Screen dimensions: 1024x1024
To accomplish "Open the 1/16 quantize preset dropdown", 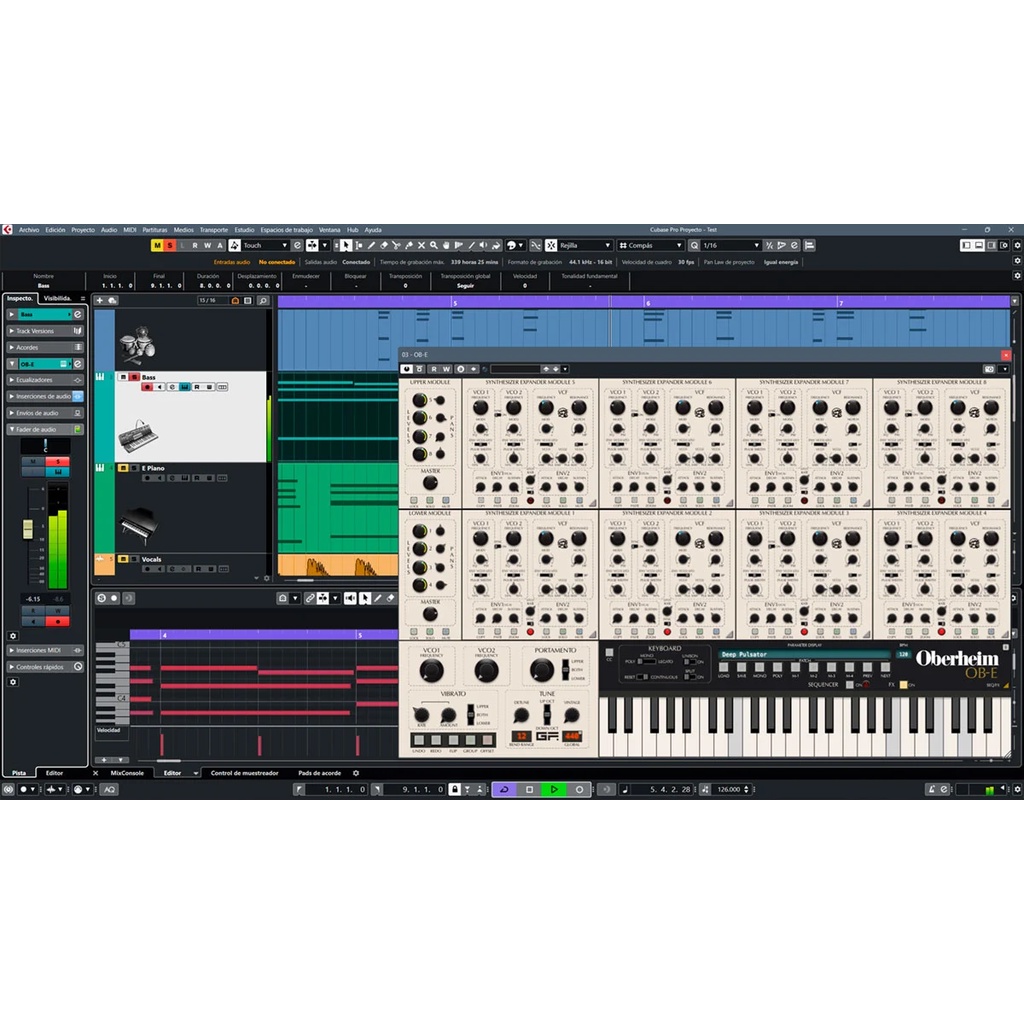I will coord(730,246).
